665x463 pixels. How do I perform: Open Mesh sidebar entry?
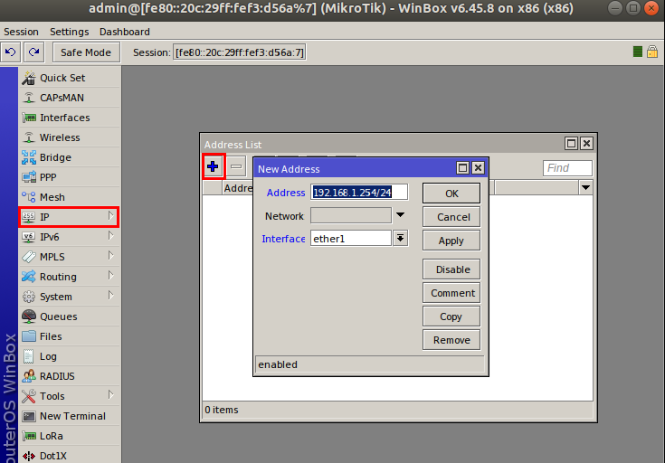point(70,198)
